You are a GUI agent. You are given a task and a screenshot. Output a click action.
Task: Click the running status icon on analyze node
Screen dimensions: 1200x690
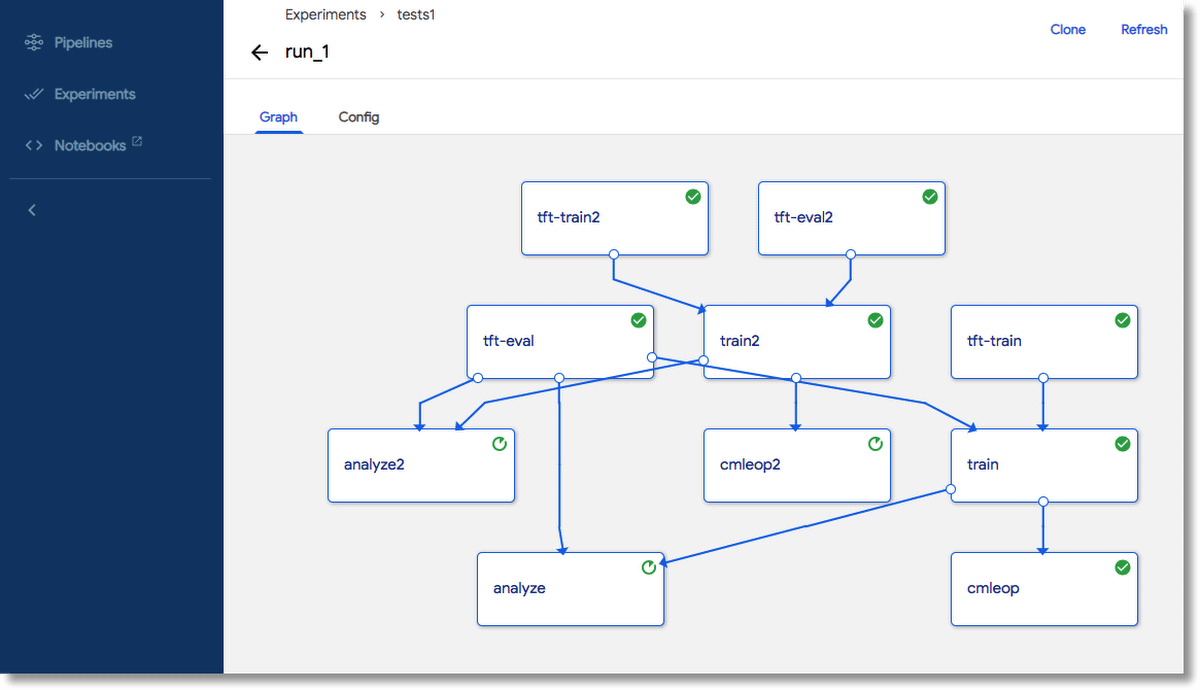click(648, 568)
